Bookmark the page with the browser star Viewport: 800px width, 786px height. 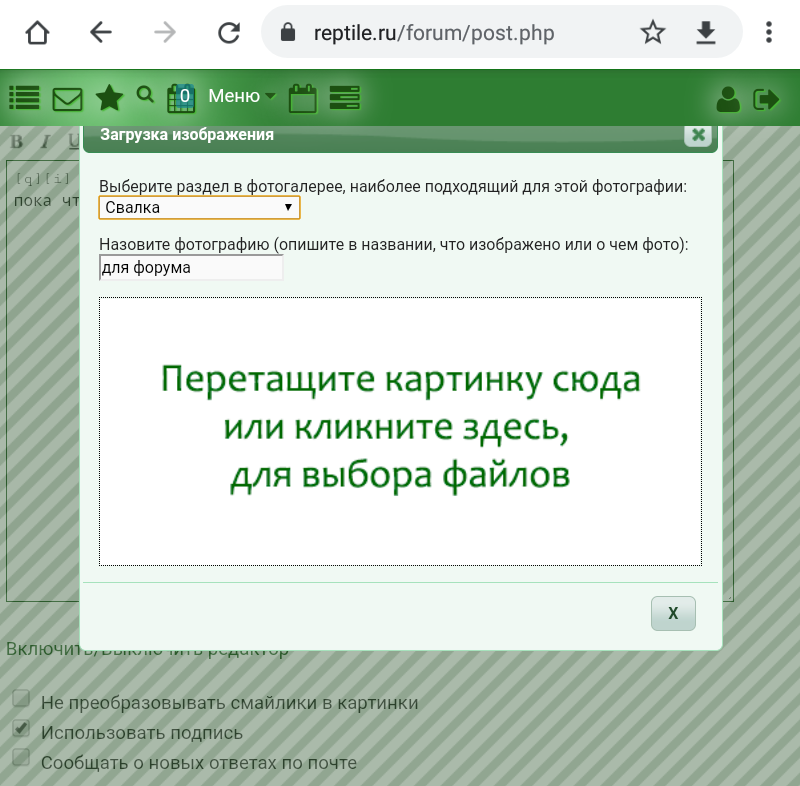click(653, 32)
